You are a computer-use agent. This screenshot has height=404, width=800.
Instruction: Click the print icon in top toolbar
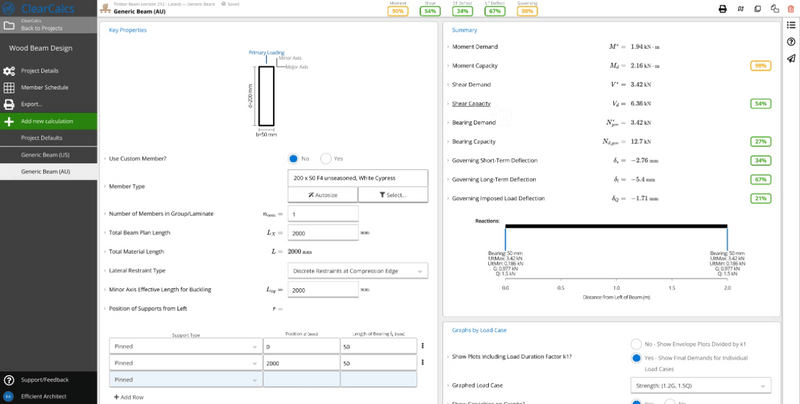click(722, 9)
